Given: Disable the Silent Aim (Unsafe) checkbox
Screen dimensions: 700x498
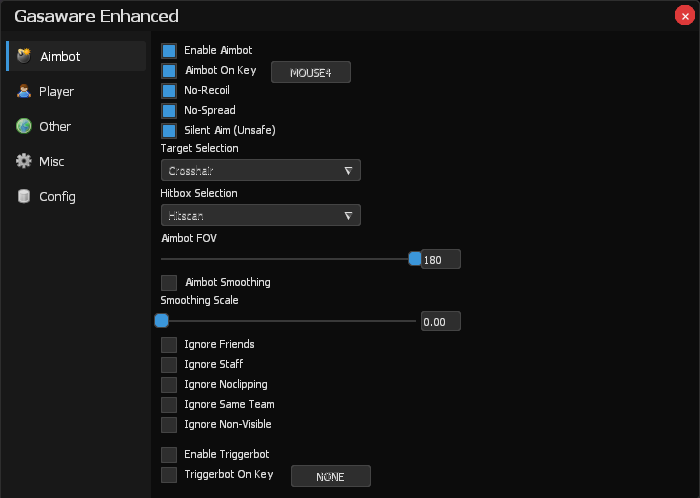Looking at the screenshot, I should point(169,130).
